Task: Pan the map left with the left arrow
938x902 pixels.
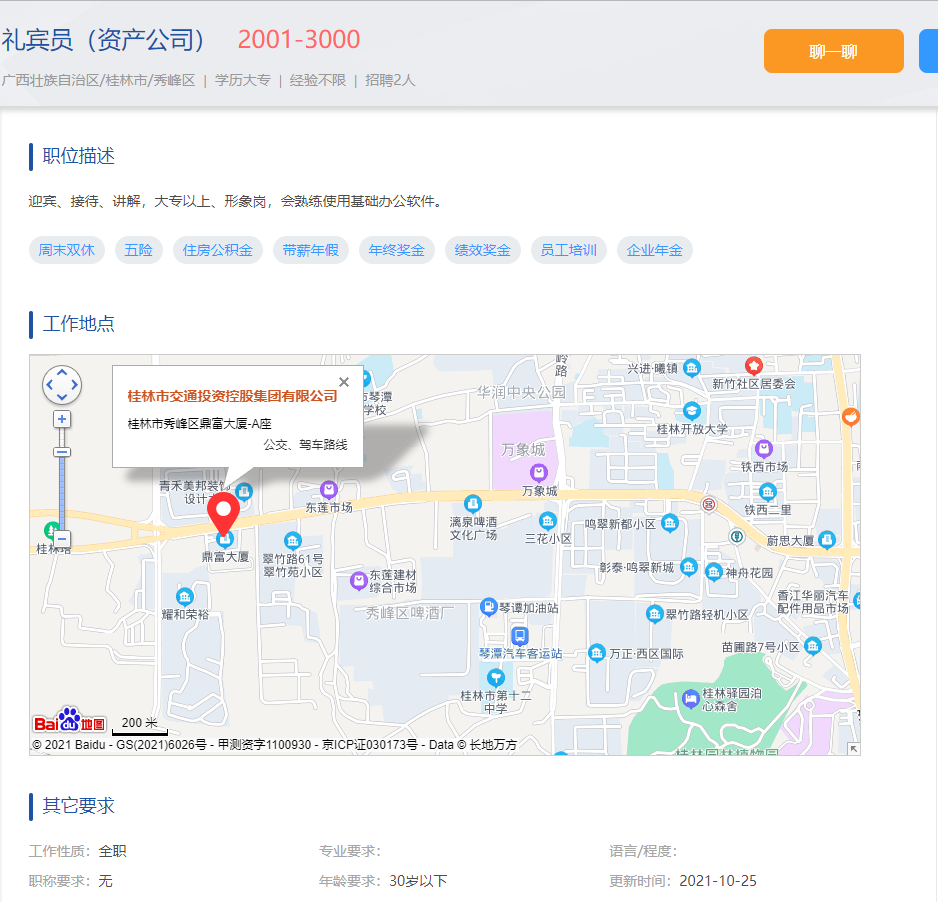Action: pos(50,385)
